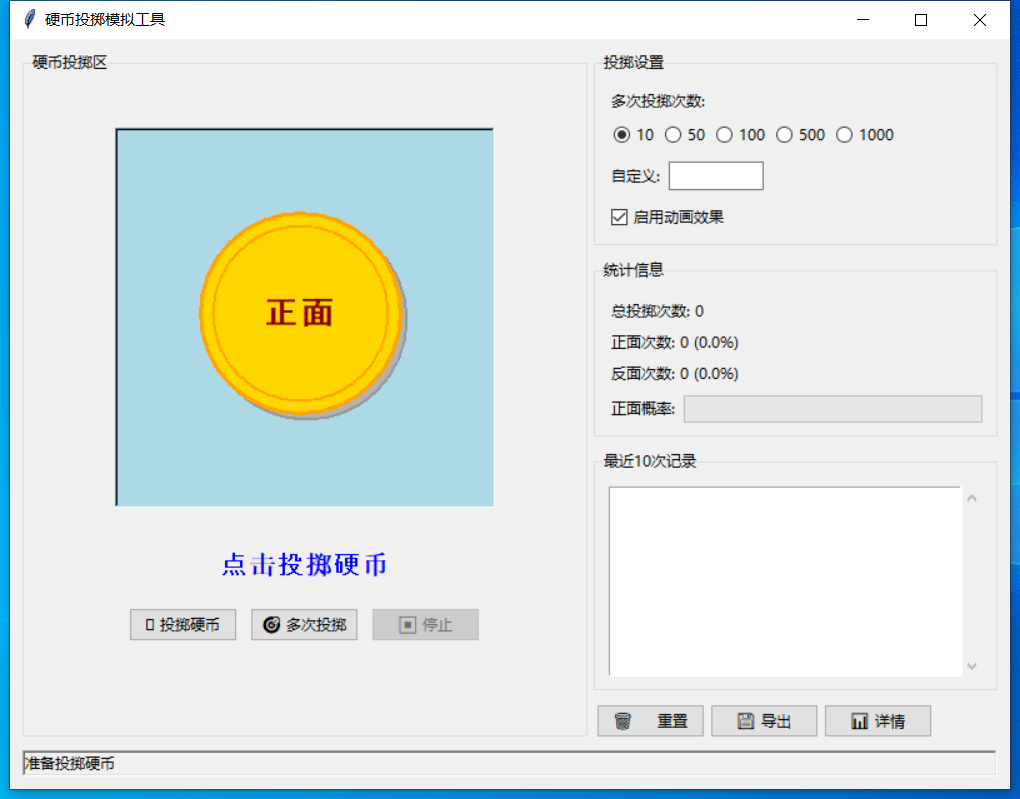Screen dimensions: 1020x799
Task: Focus the 自定义 custom count input field
Action: tap(716, 176)
